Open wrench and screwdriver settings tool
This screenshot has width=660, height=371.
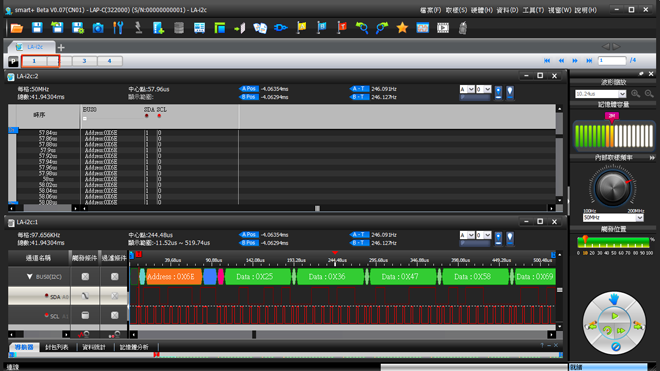(x=118, y=28)
